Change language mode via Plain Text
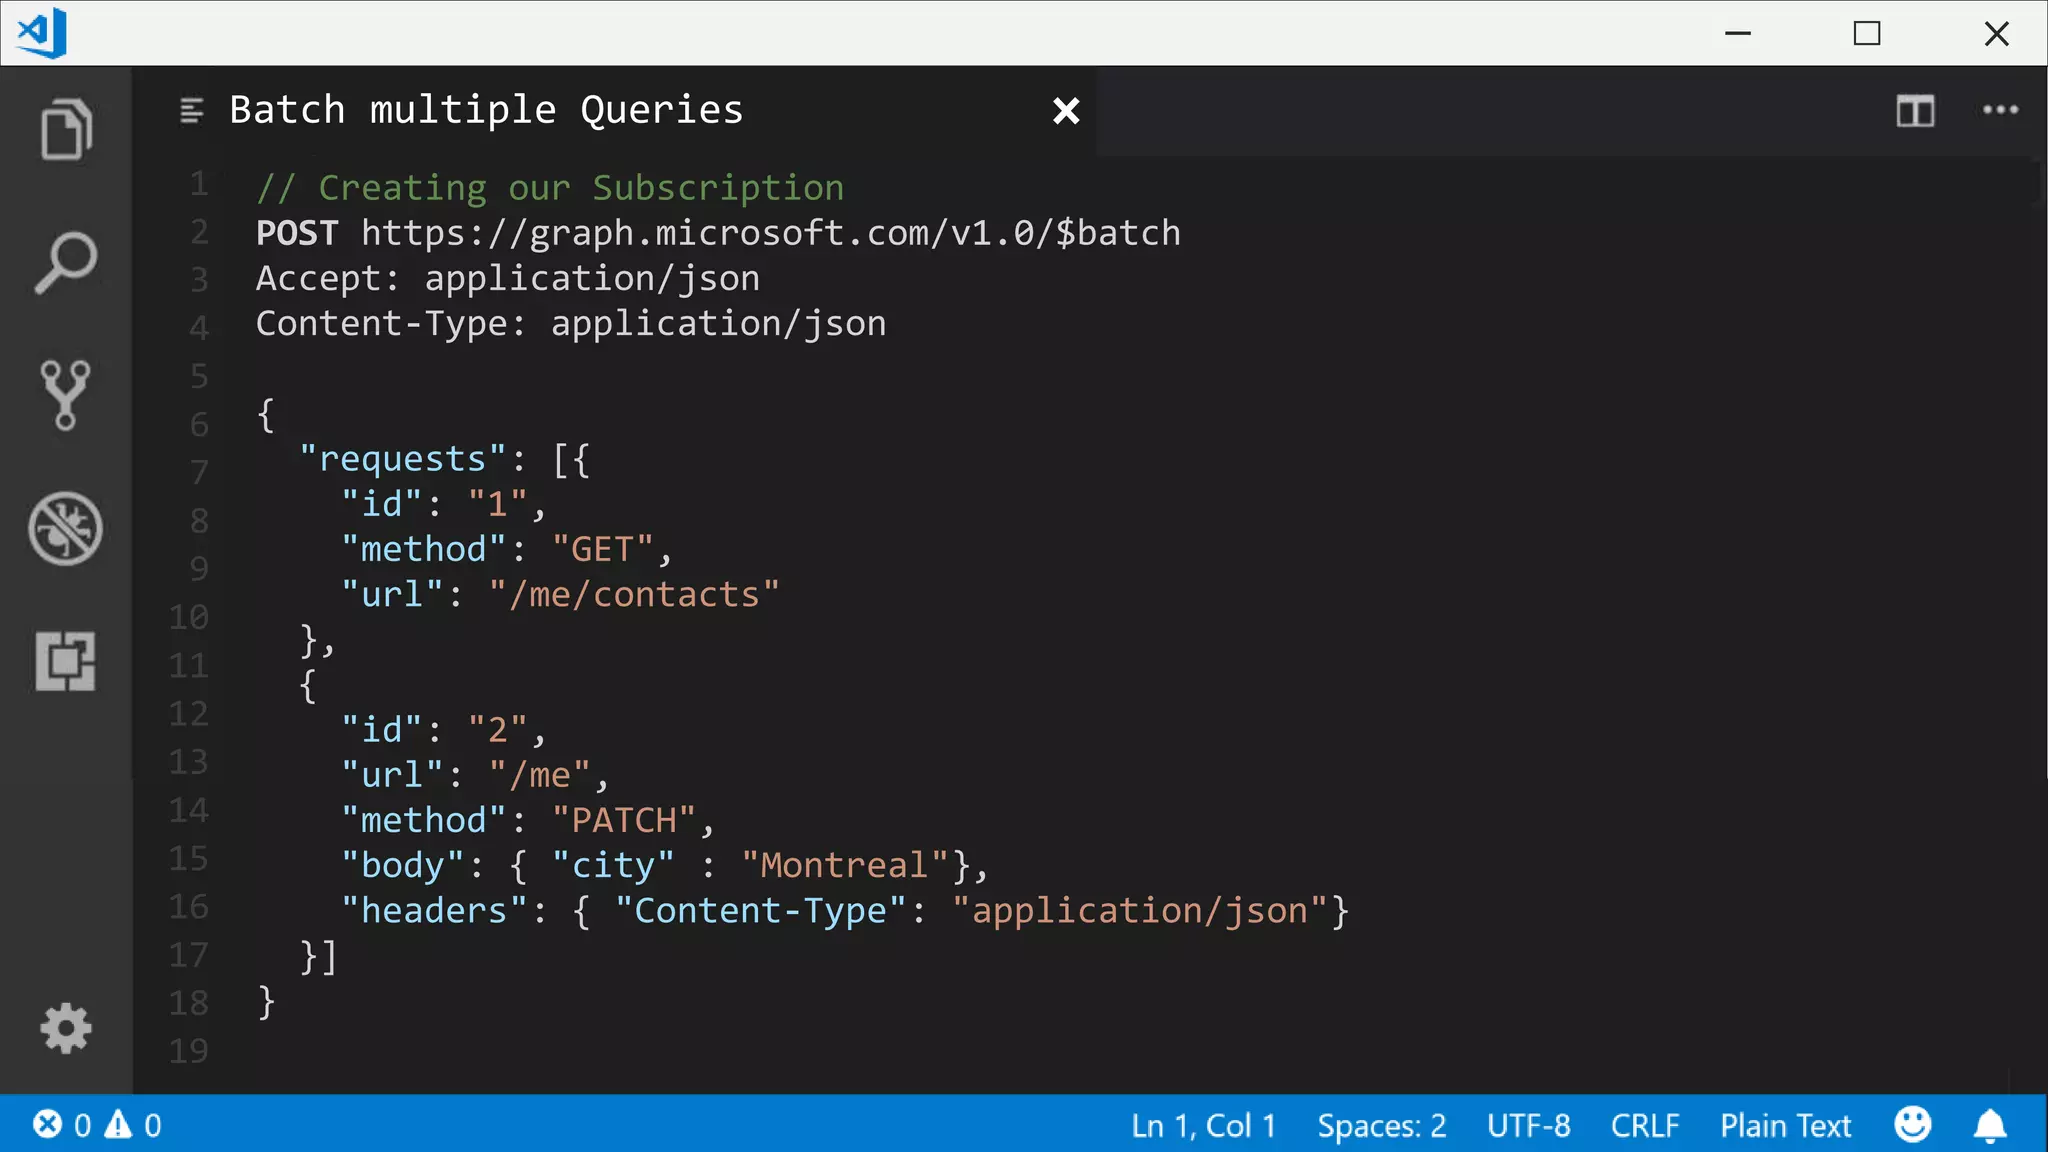Screen dimensions: 2048x1152 (x=1786, y=1126)
